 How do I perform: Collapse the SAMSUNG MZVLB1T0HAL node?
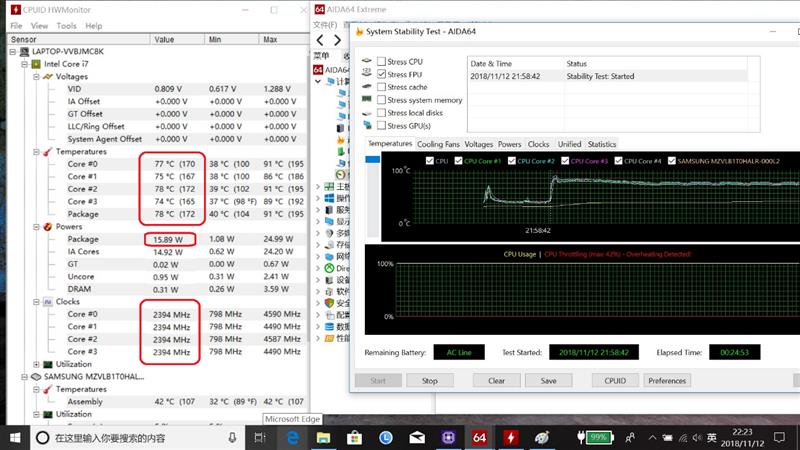tap(24, 377)
